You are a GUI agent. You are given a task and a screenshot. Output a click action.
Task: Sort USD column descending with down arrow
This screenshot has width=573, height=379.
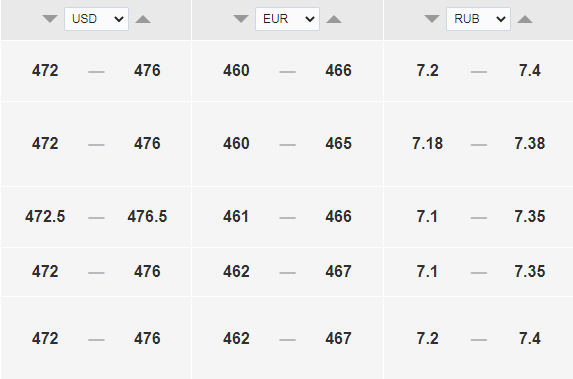50,19
